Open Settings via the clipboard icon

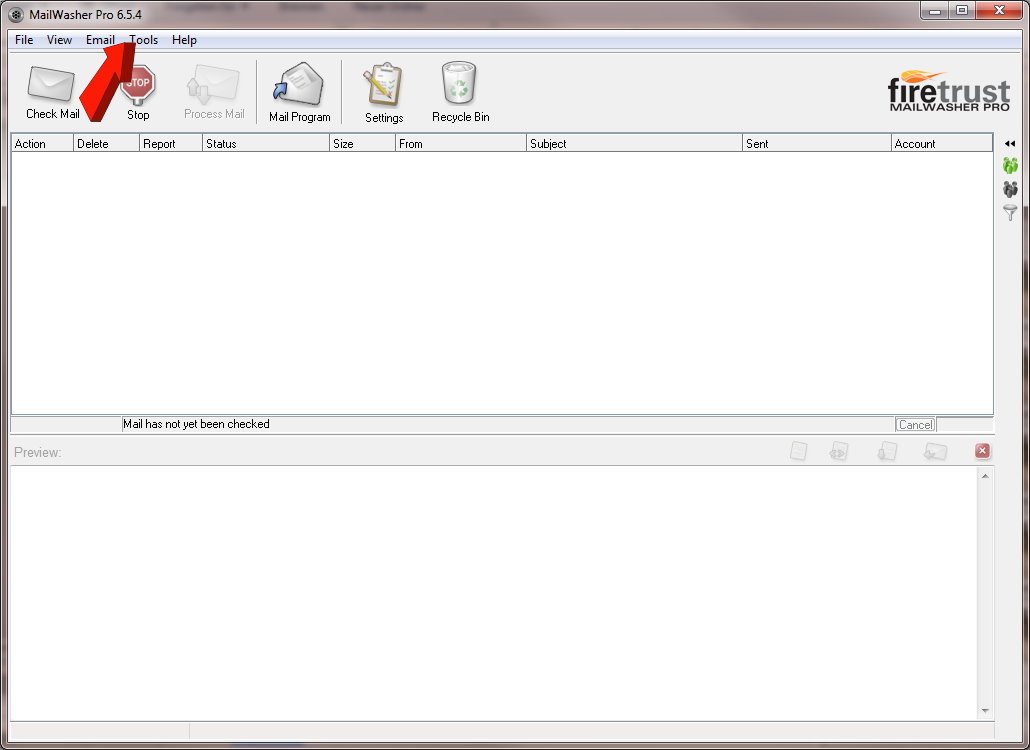pos(383,85)
